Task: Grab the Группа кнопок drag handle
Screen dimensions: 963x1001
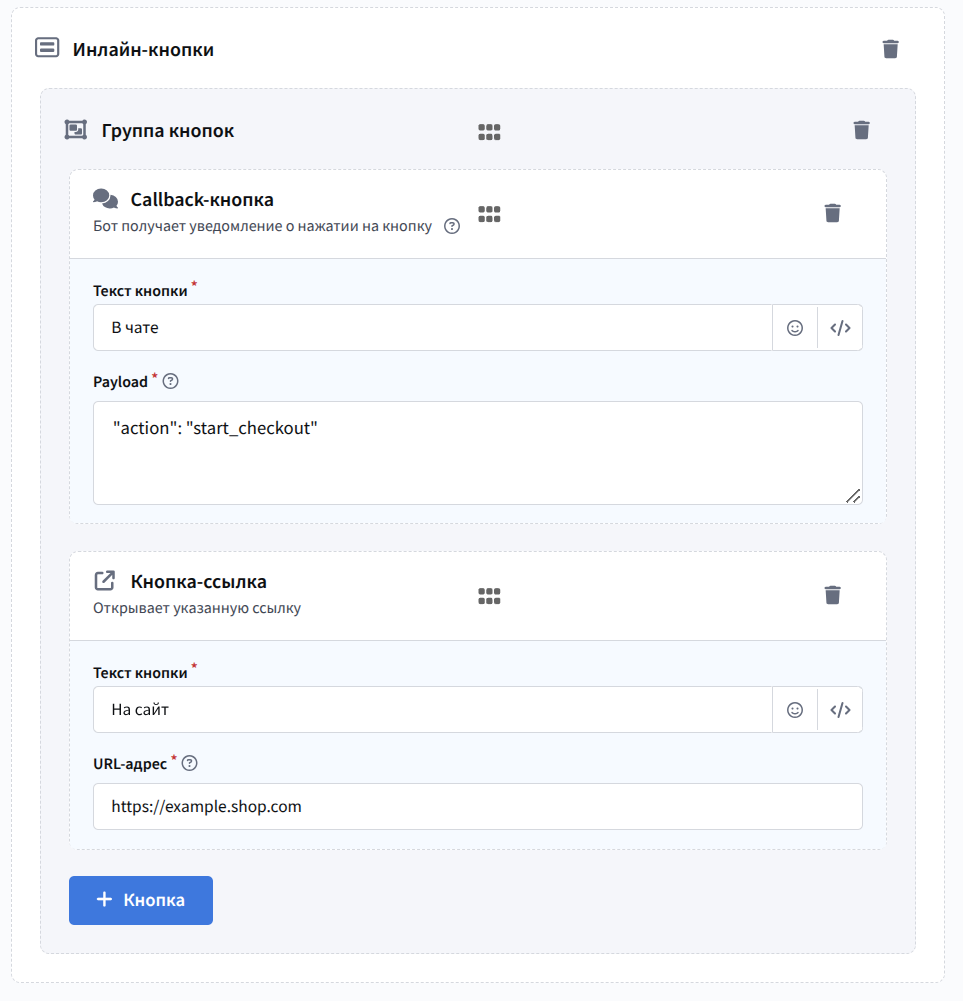Action: tap(489, 132)
